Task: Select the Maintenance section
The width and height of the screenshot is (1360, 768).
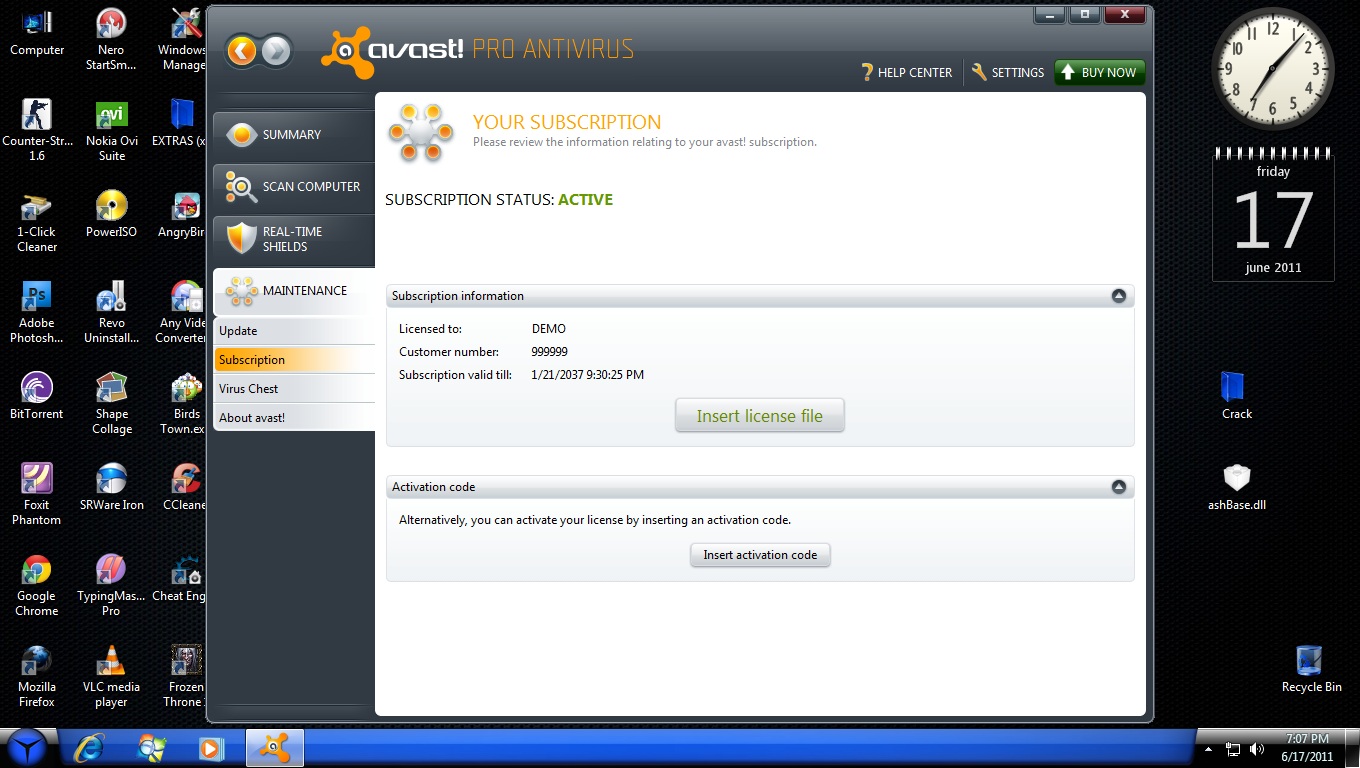Action: tap(293, 291)
